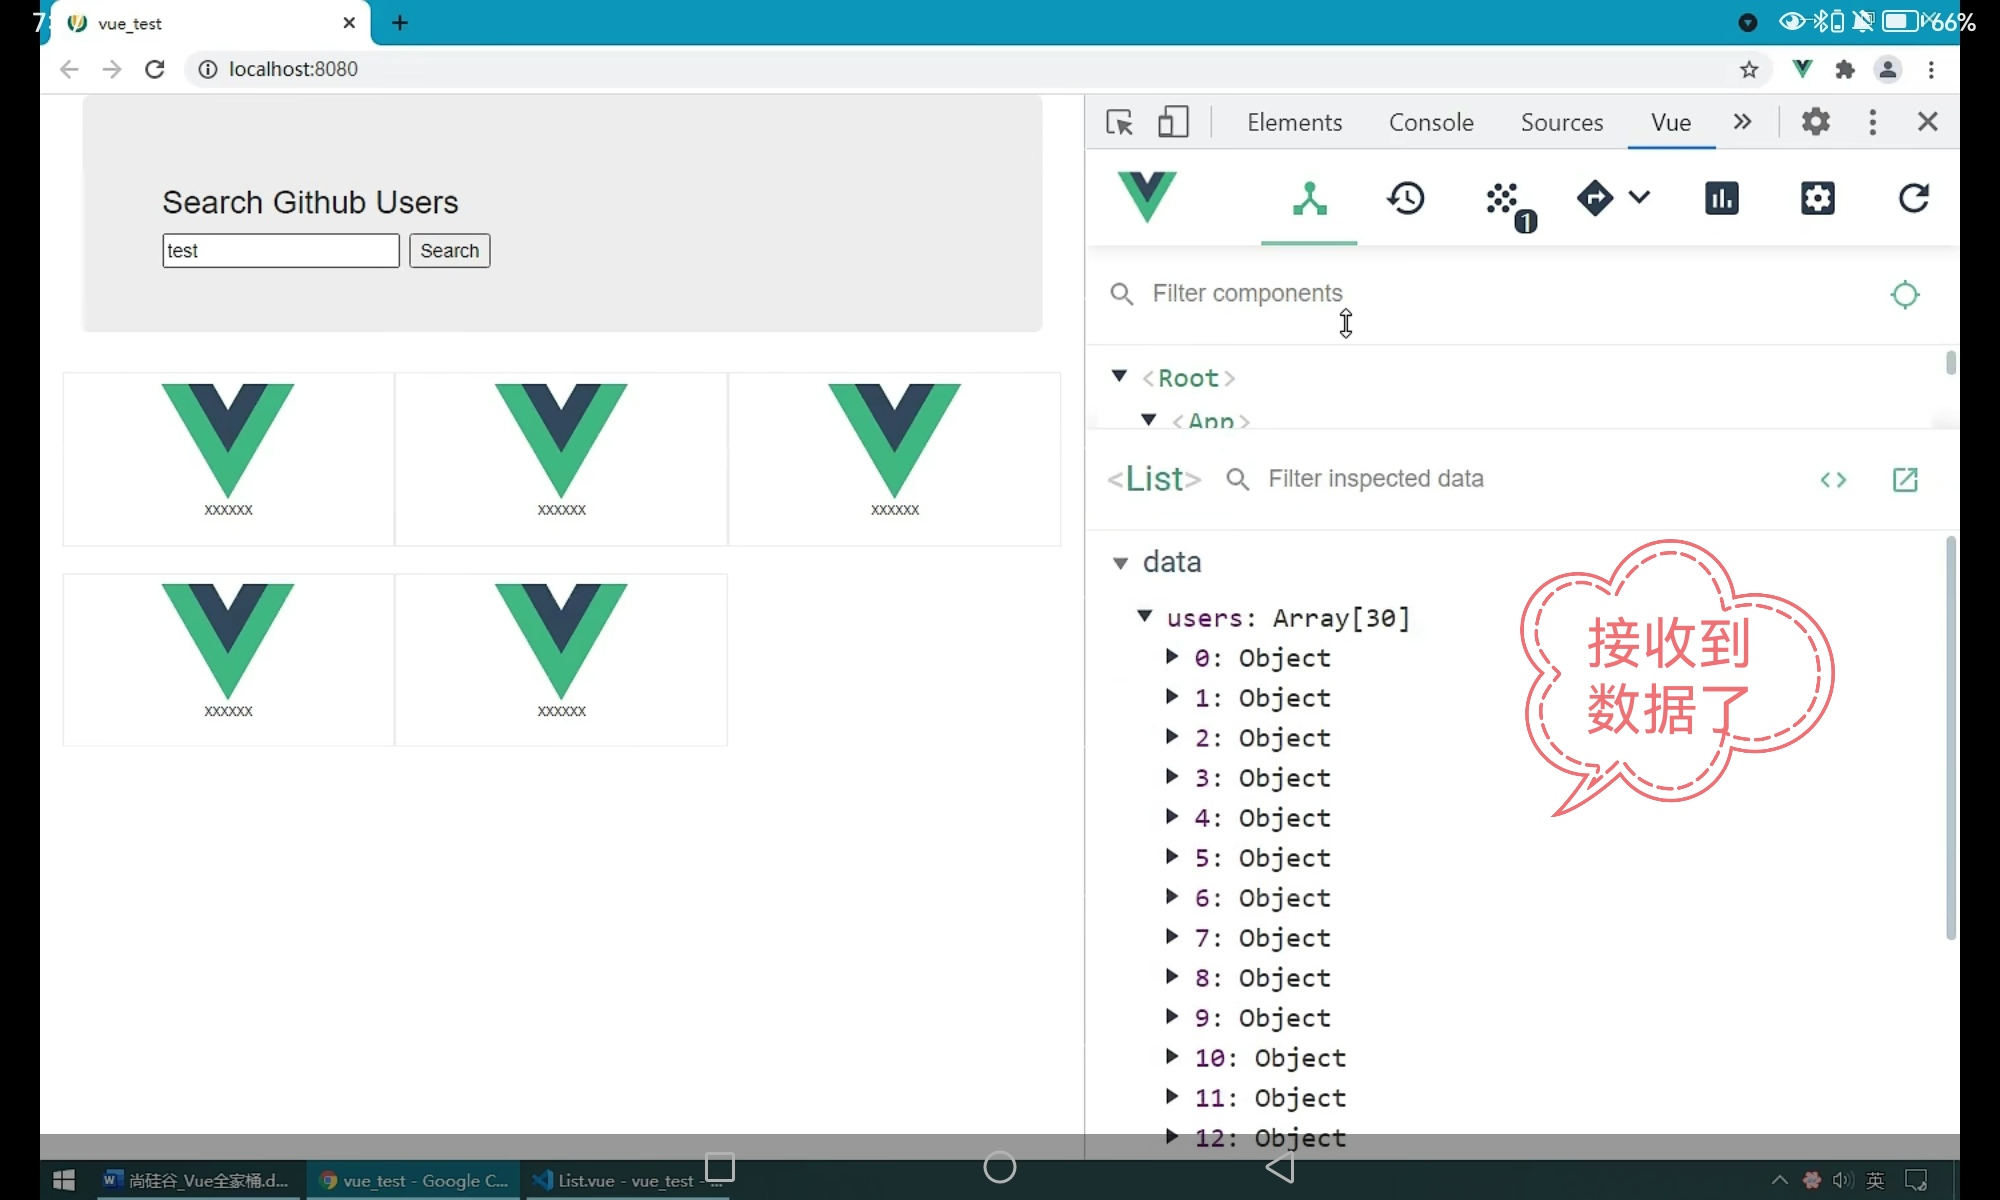Click inspect DOM angle brackets icon

point(1833,480)
